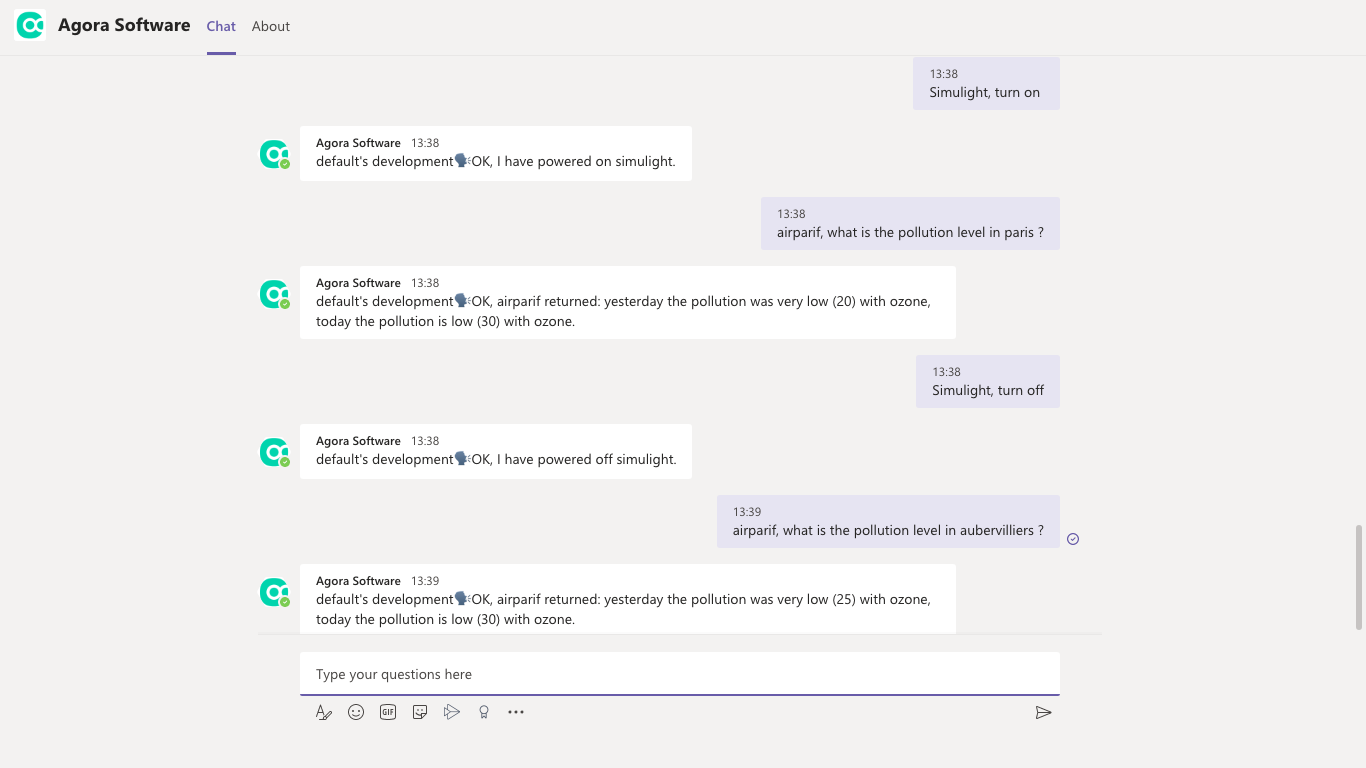
Task: Click the Stream icon in compose toolbar
Action: 452,712
